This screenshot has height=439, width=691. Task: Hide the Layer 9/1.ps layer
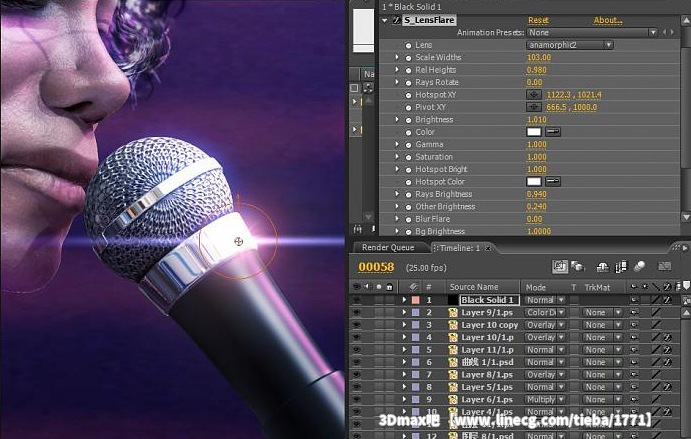(x=357, y=313)
